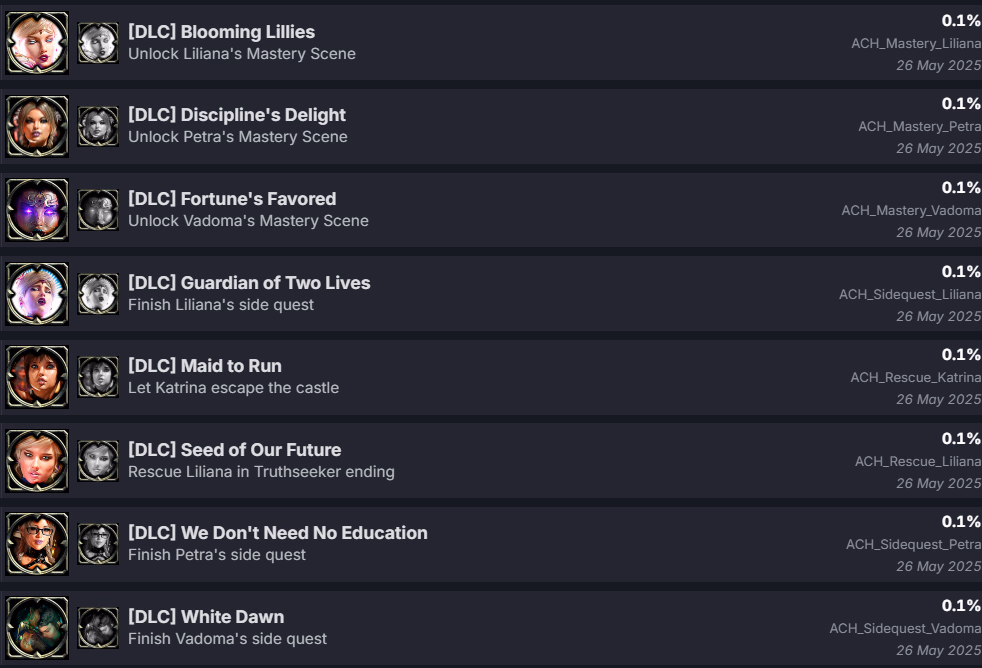Click the colored Maid to Run icon
The height and width of the screenshot is (668, 982).
pyautogui.click(x=37, y=378)
